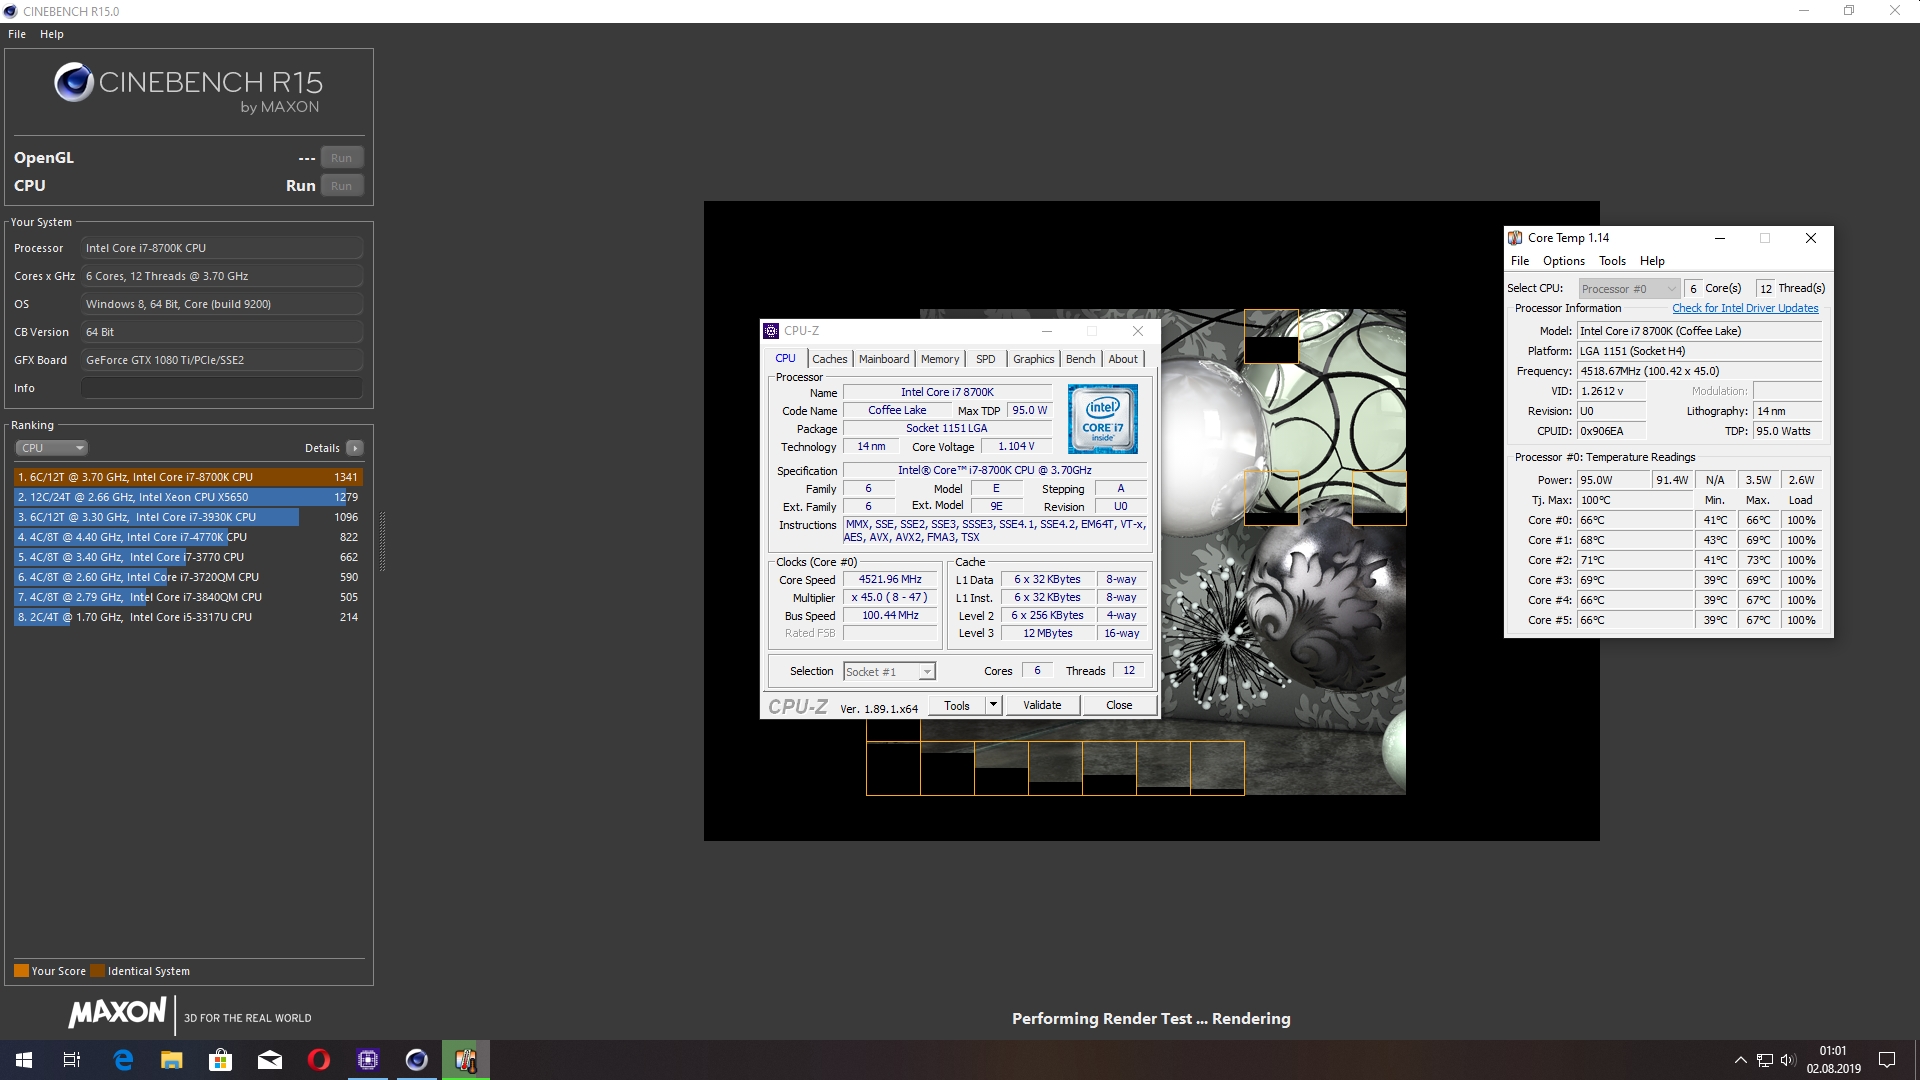This screenshot has width=1920, height=1080.
Task: Switch to the Mainboard tab in CPU-Z
Action: tap(884, 359)
